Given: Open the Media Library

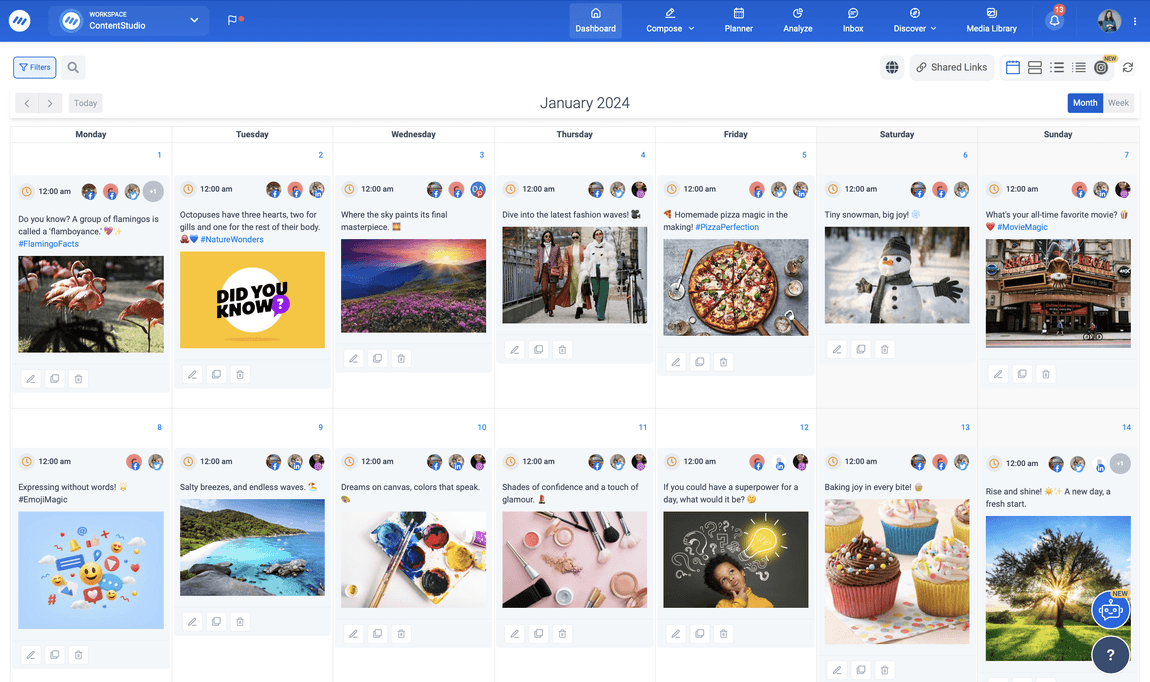Looking at the screenshot, I should point(990,20).
